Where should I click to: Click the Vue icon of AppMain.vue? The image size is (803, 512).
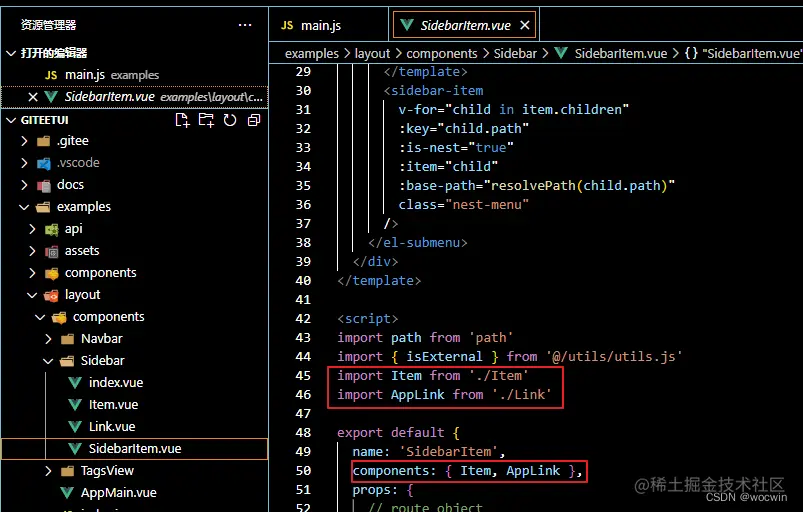tap(67, 493)
